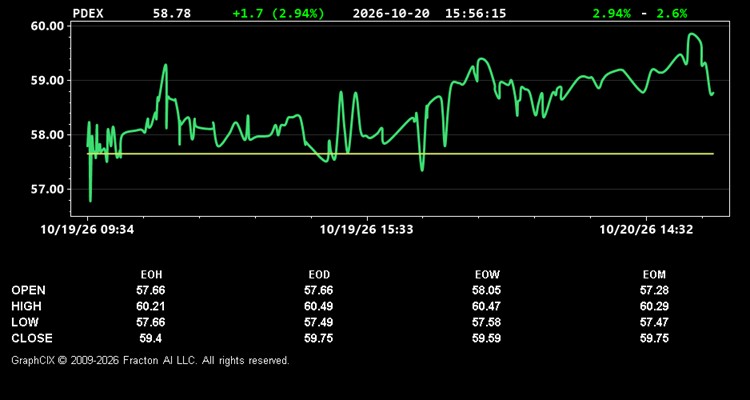Click the 10/20/26 14:32 x-axis label
This screenshot has height=400, width=750.
646,230
